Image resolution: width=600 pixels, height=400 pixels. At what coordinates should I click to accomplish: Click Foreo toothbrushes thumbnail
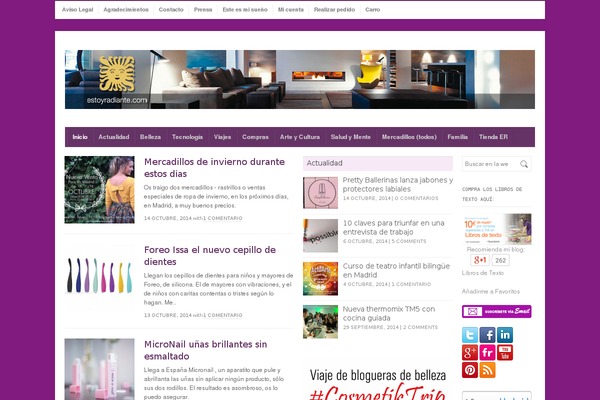pos(99,275)
